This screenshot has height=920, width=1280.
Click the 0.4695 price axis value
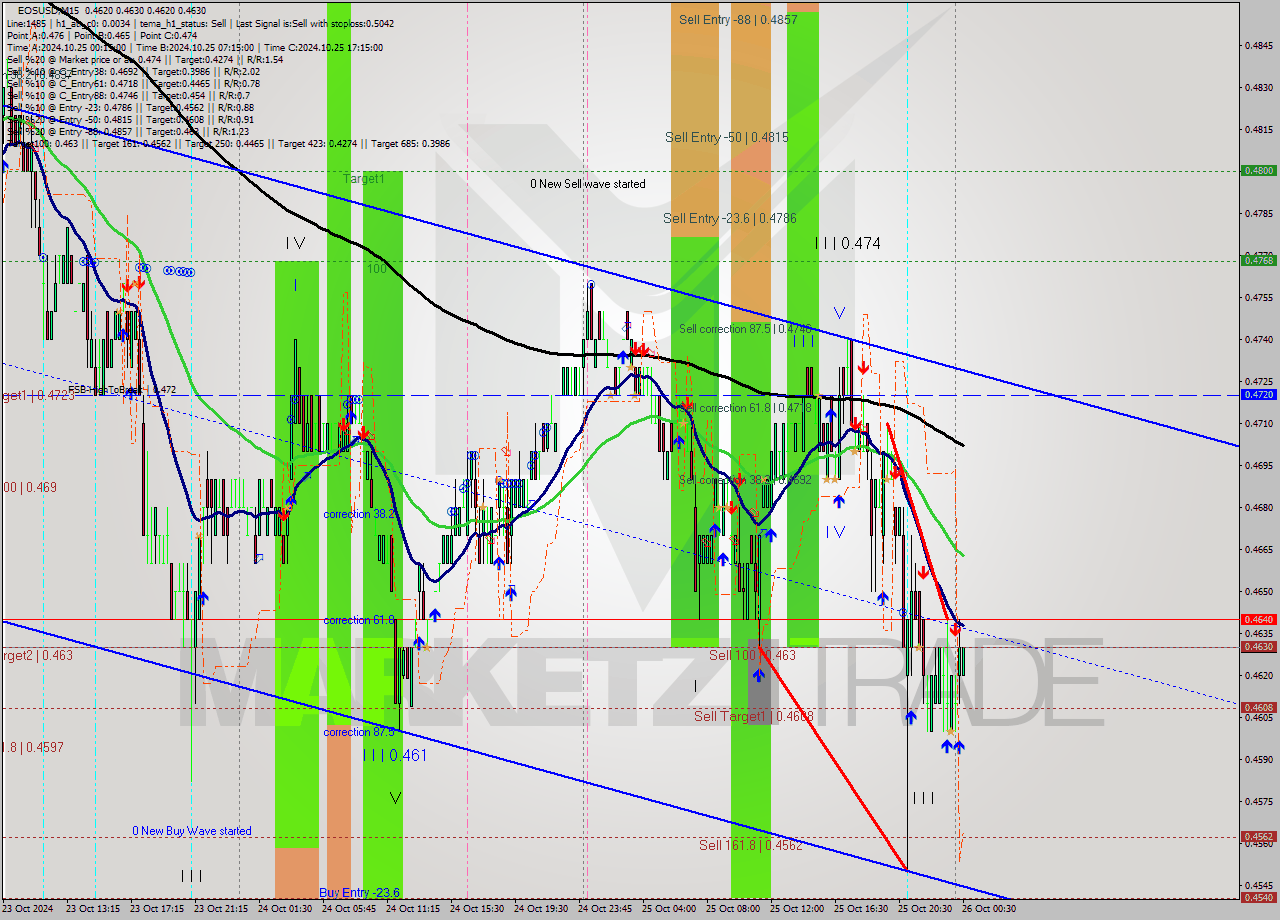point(1258,465)
